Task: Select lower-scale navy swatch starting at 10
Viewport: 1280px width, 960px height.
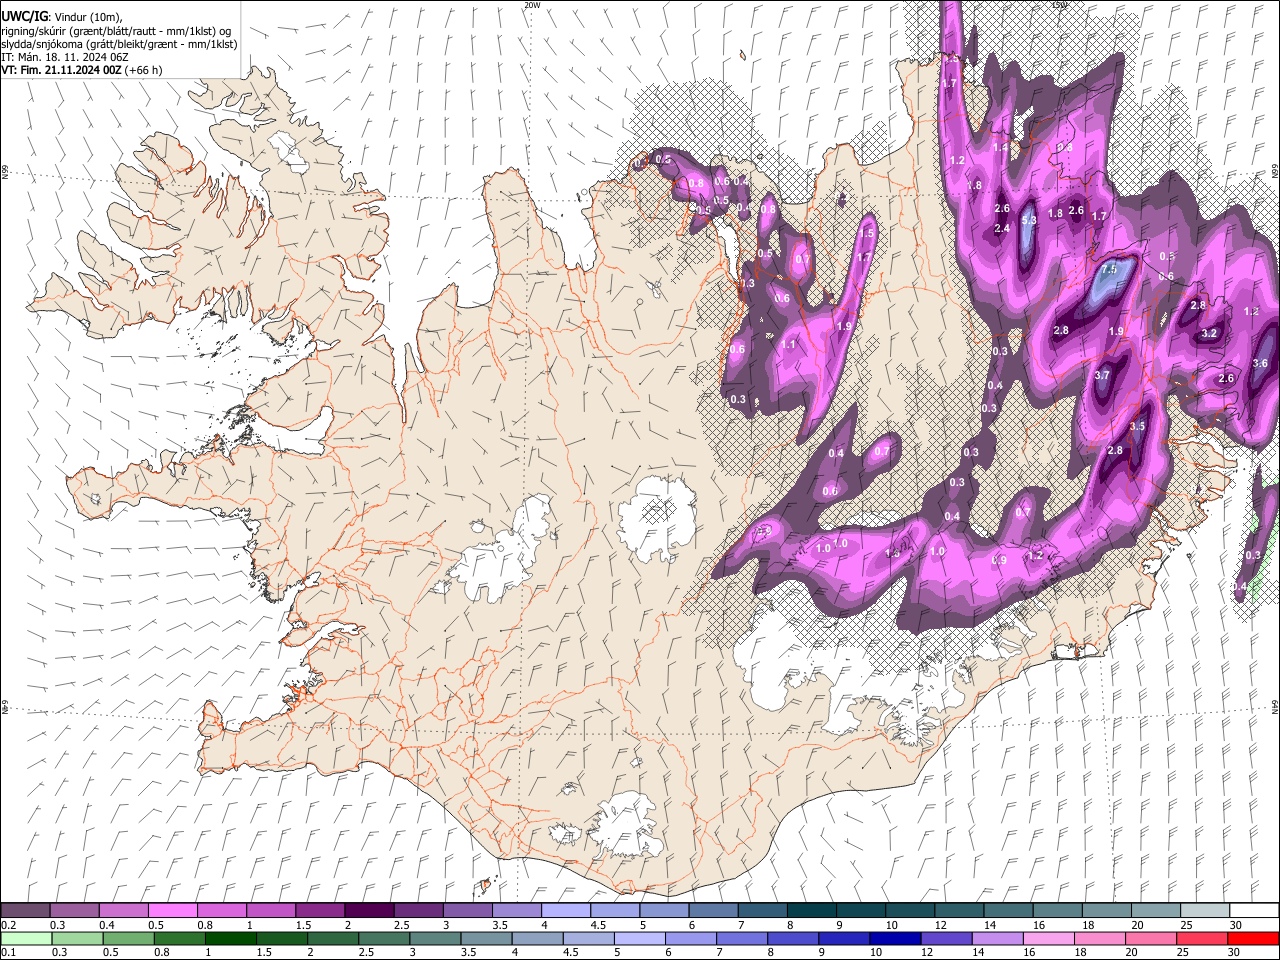Action: (x=894, y=939)
